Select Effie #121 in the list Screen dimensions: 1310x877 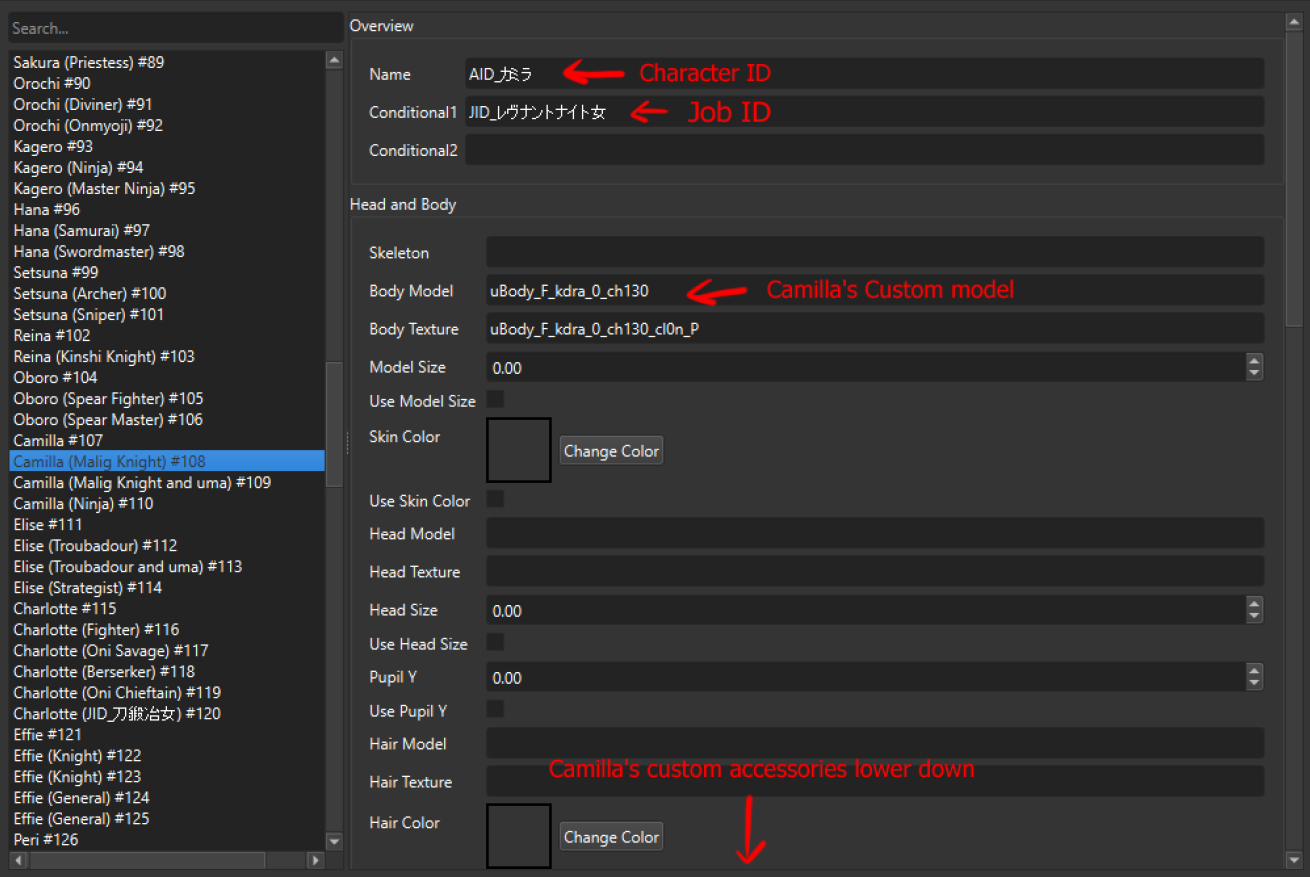click(x=167, y=734)
